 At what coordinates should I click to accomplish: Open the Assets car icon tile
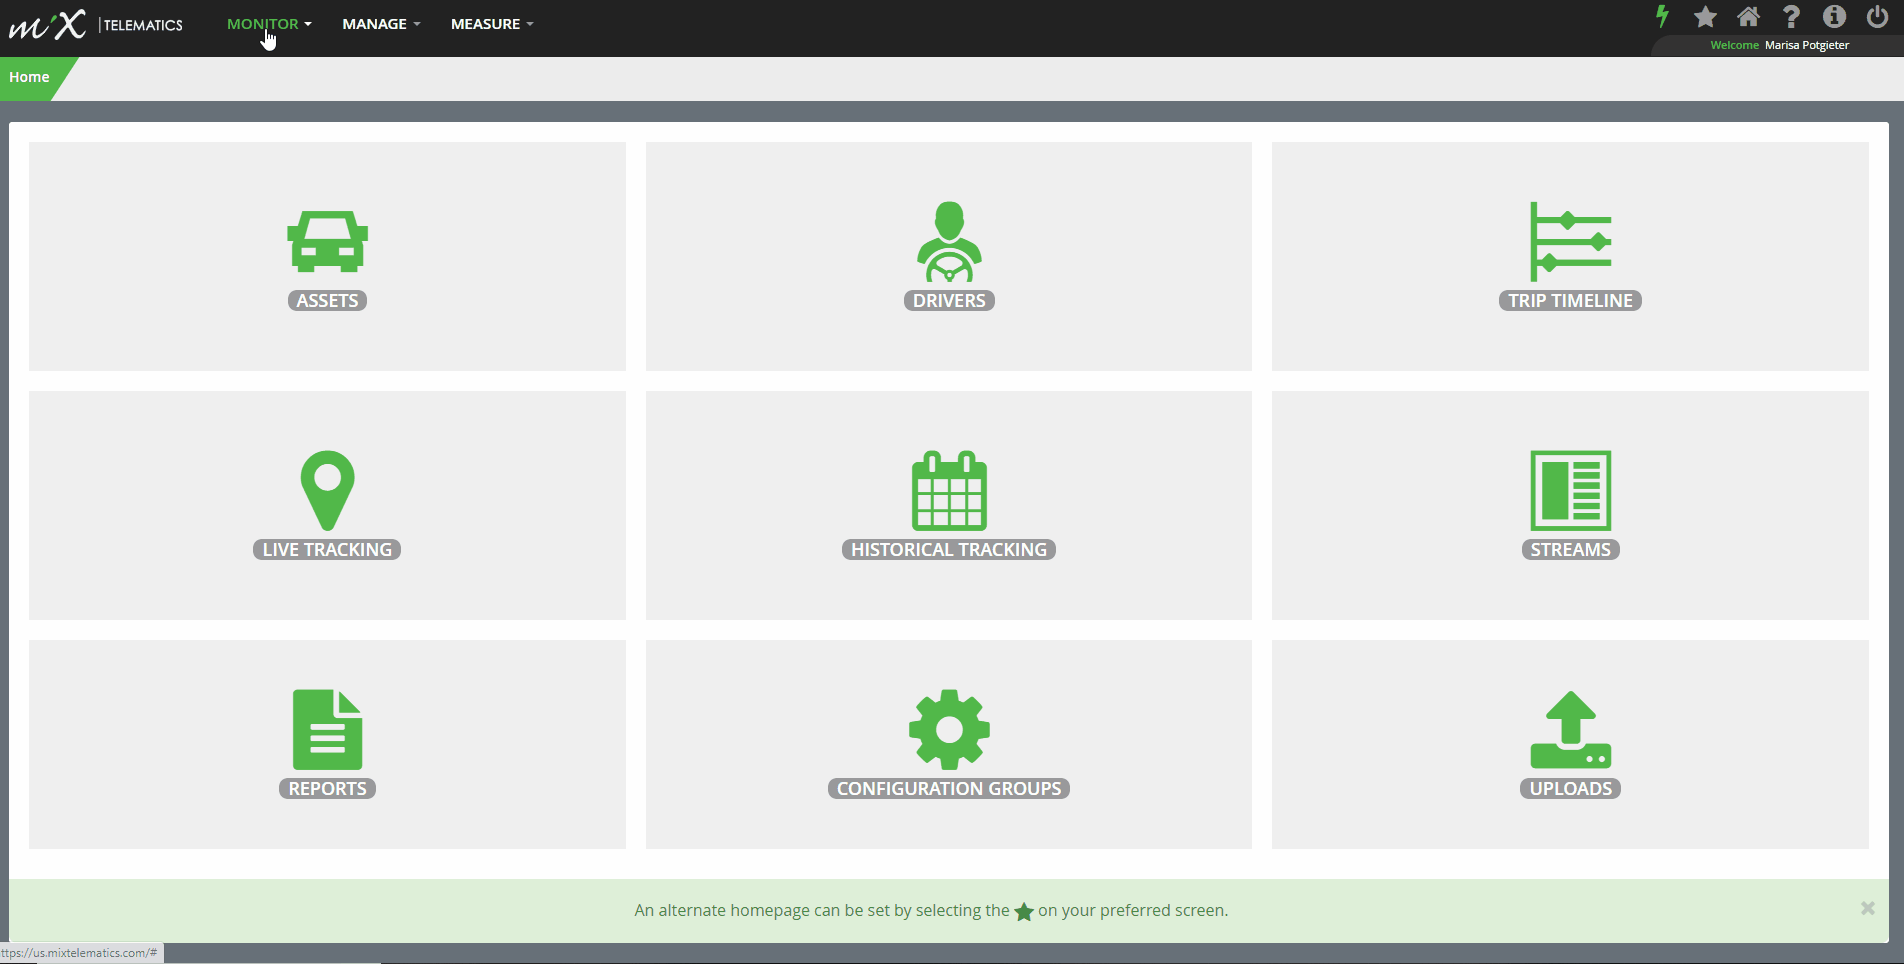327,241
